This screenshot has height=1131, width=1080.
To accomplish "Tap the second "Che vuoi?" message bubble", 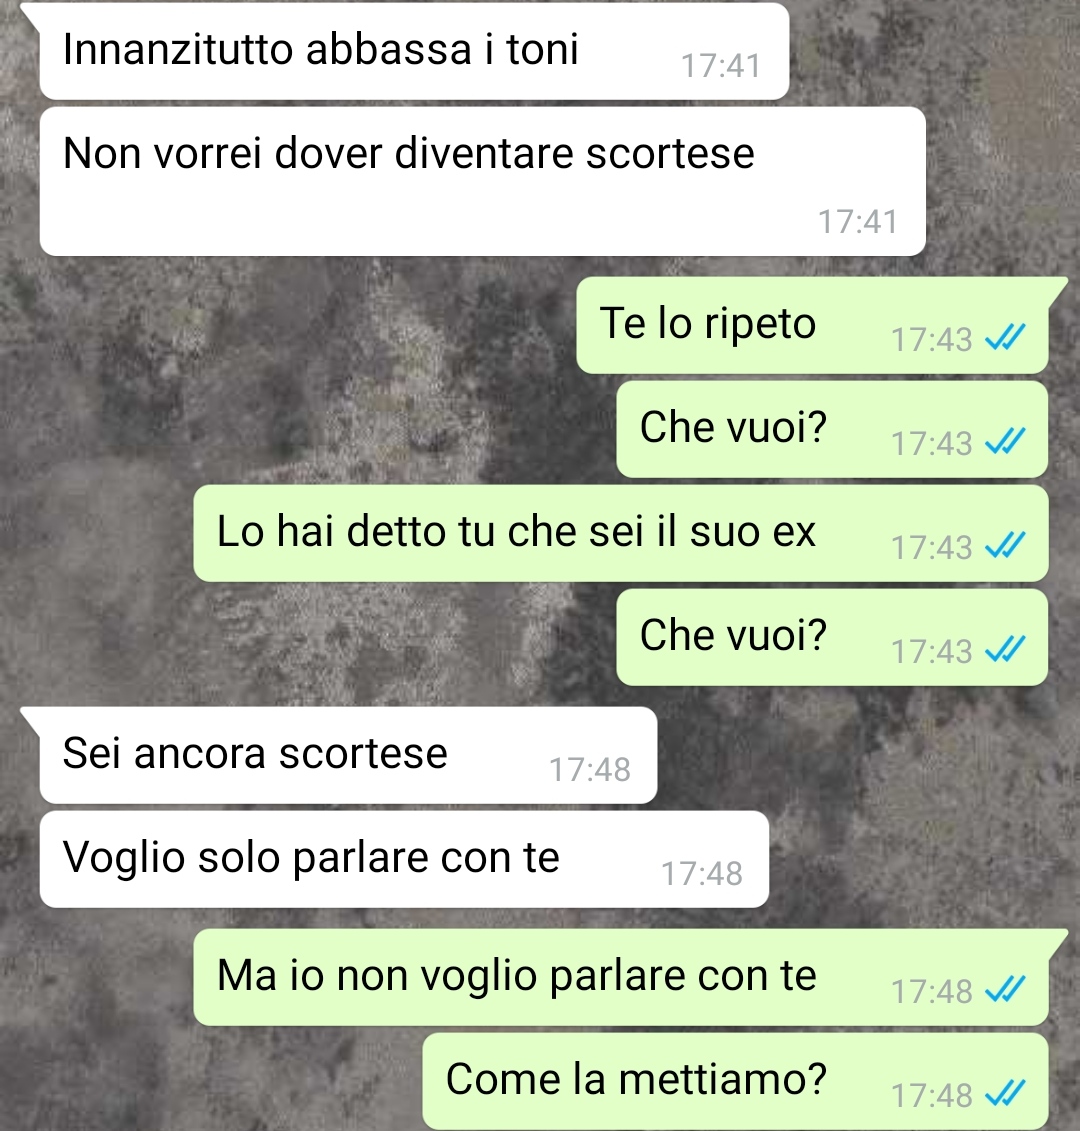I will (x=832, y=637).
